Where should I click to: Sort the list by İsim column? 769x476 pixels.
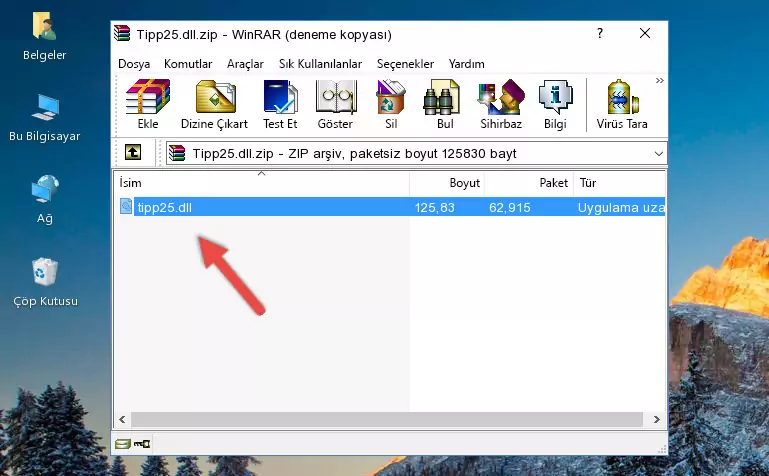(x=262, y=183)
